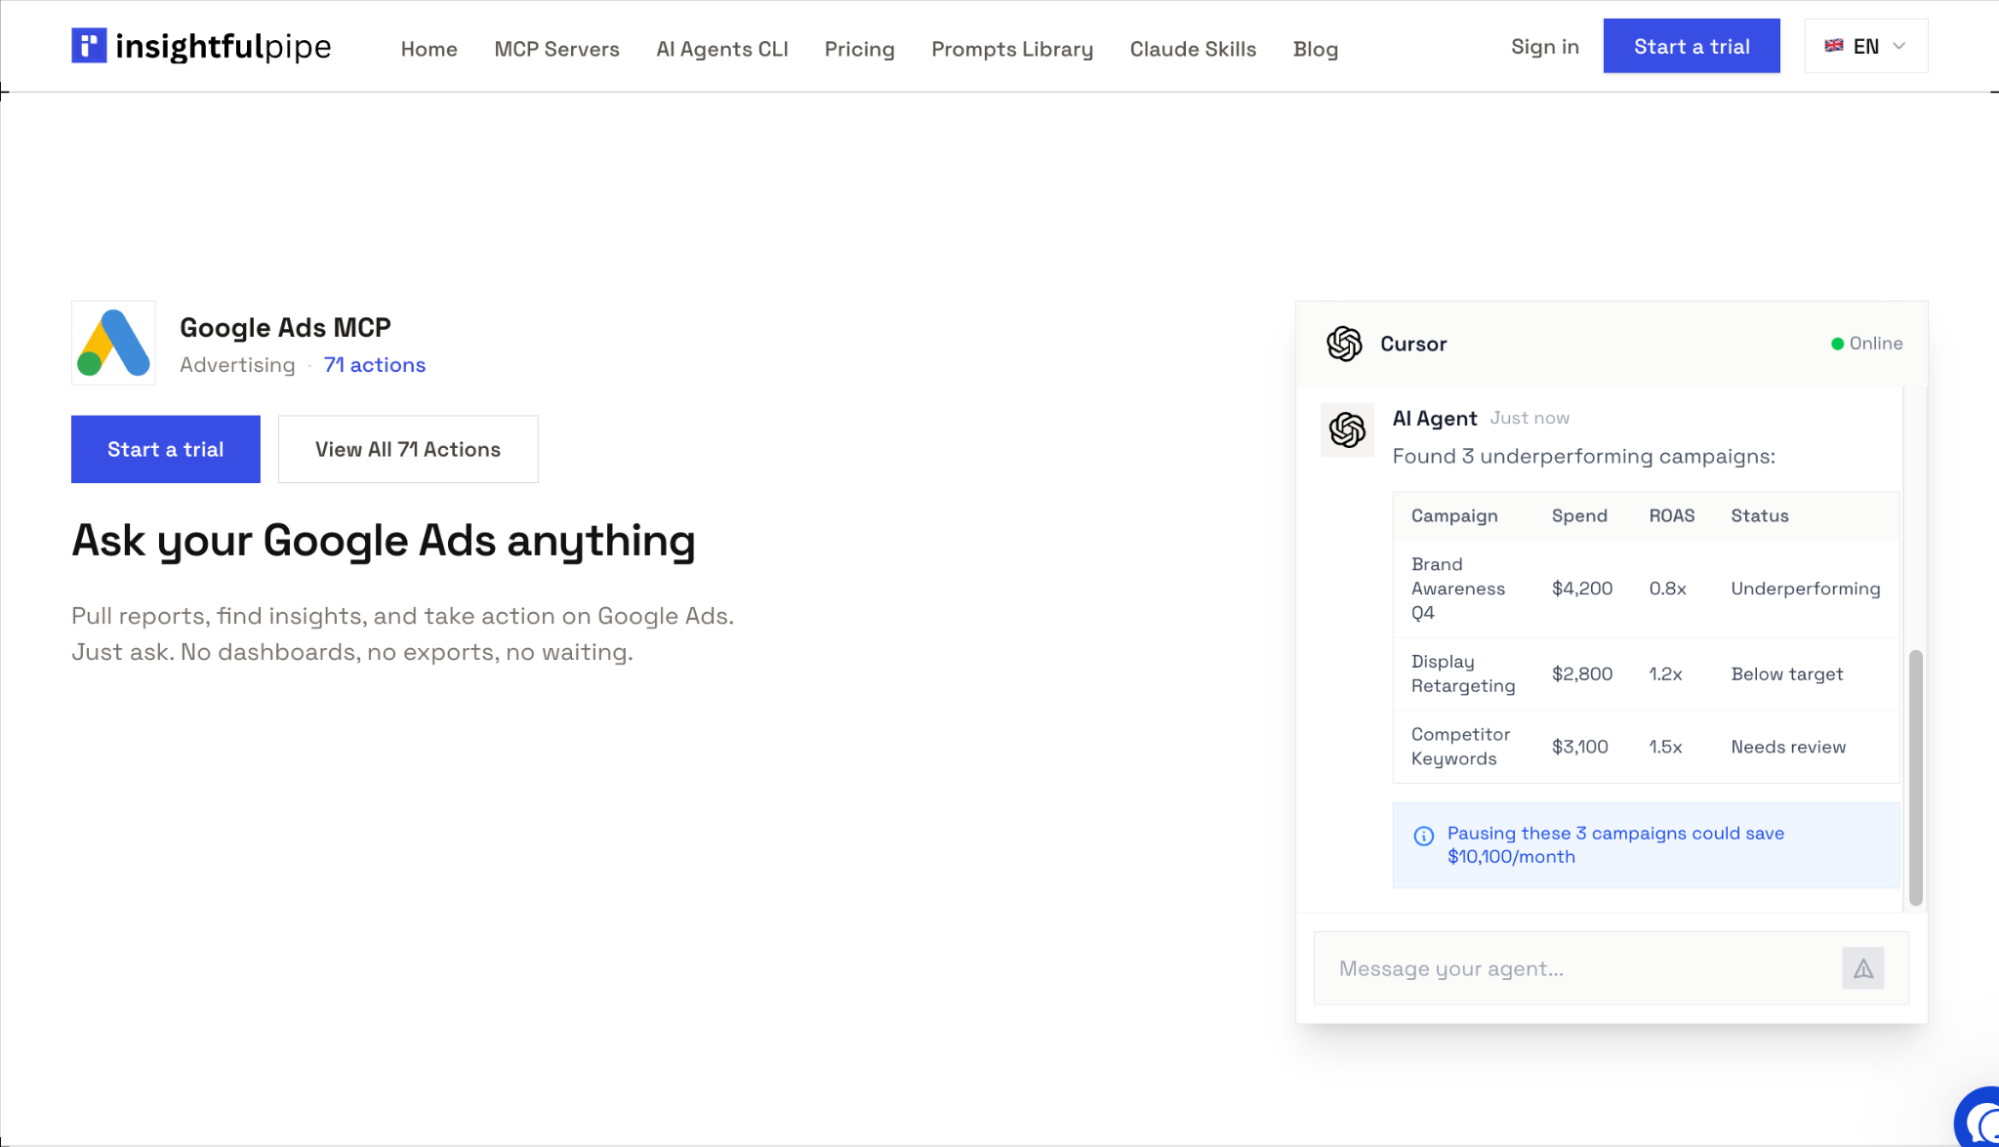Click the Advertising category label
Viewport: 1999px width, 1147px height.
pos(237,365)
